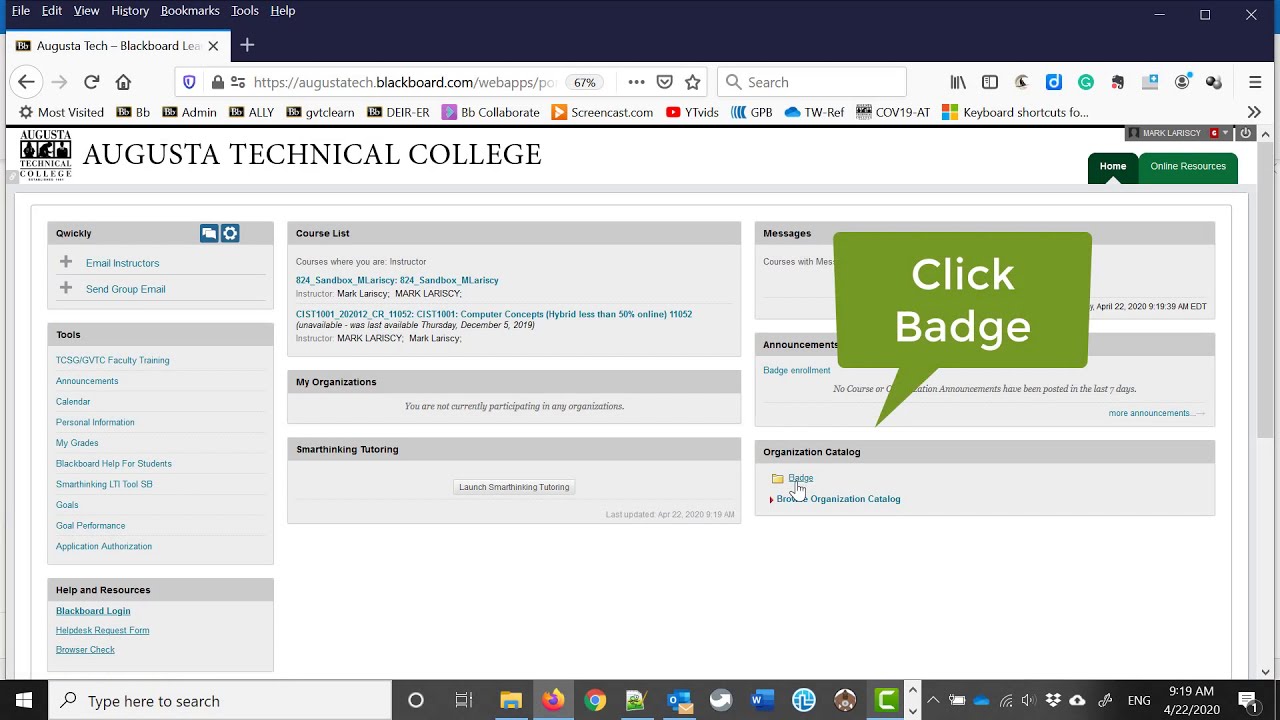Click the logout power icon at top right

click(1246, 133)
